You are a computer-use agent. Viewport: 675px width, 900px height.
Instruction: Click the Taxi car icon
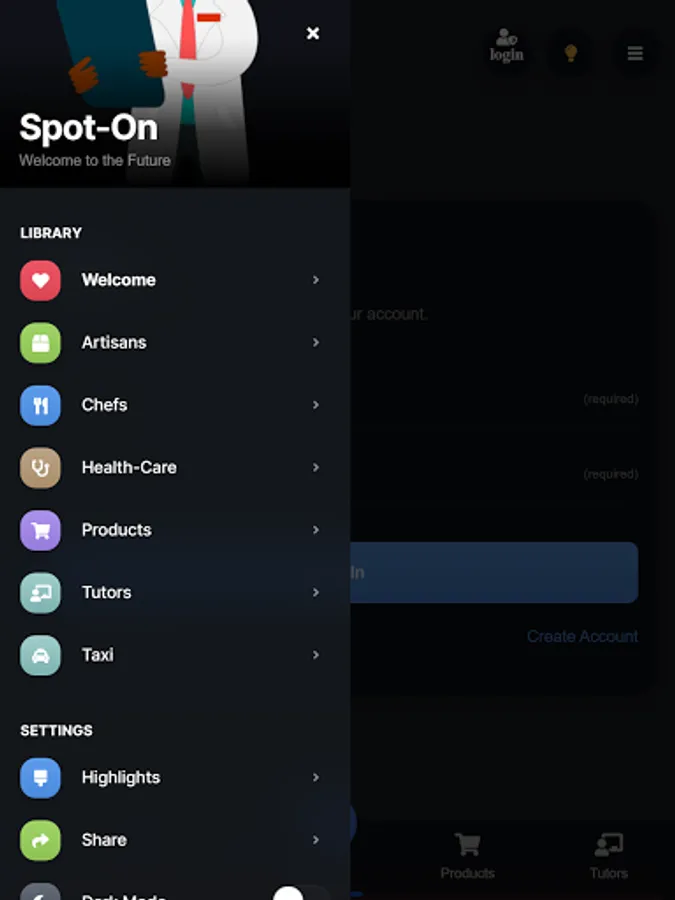coord(40,655)
